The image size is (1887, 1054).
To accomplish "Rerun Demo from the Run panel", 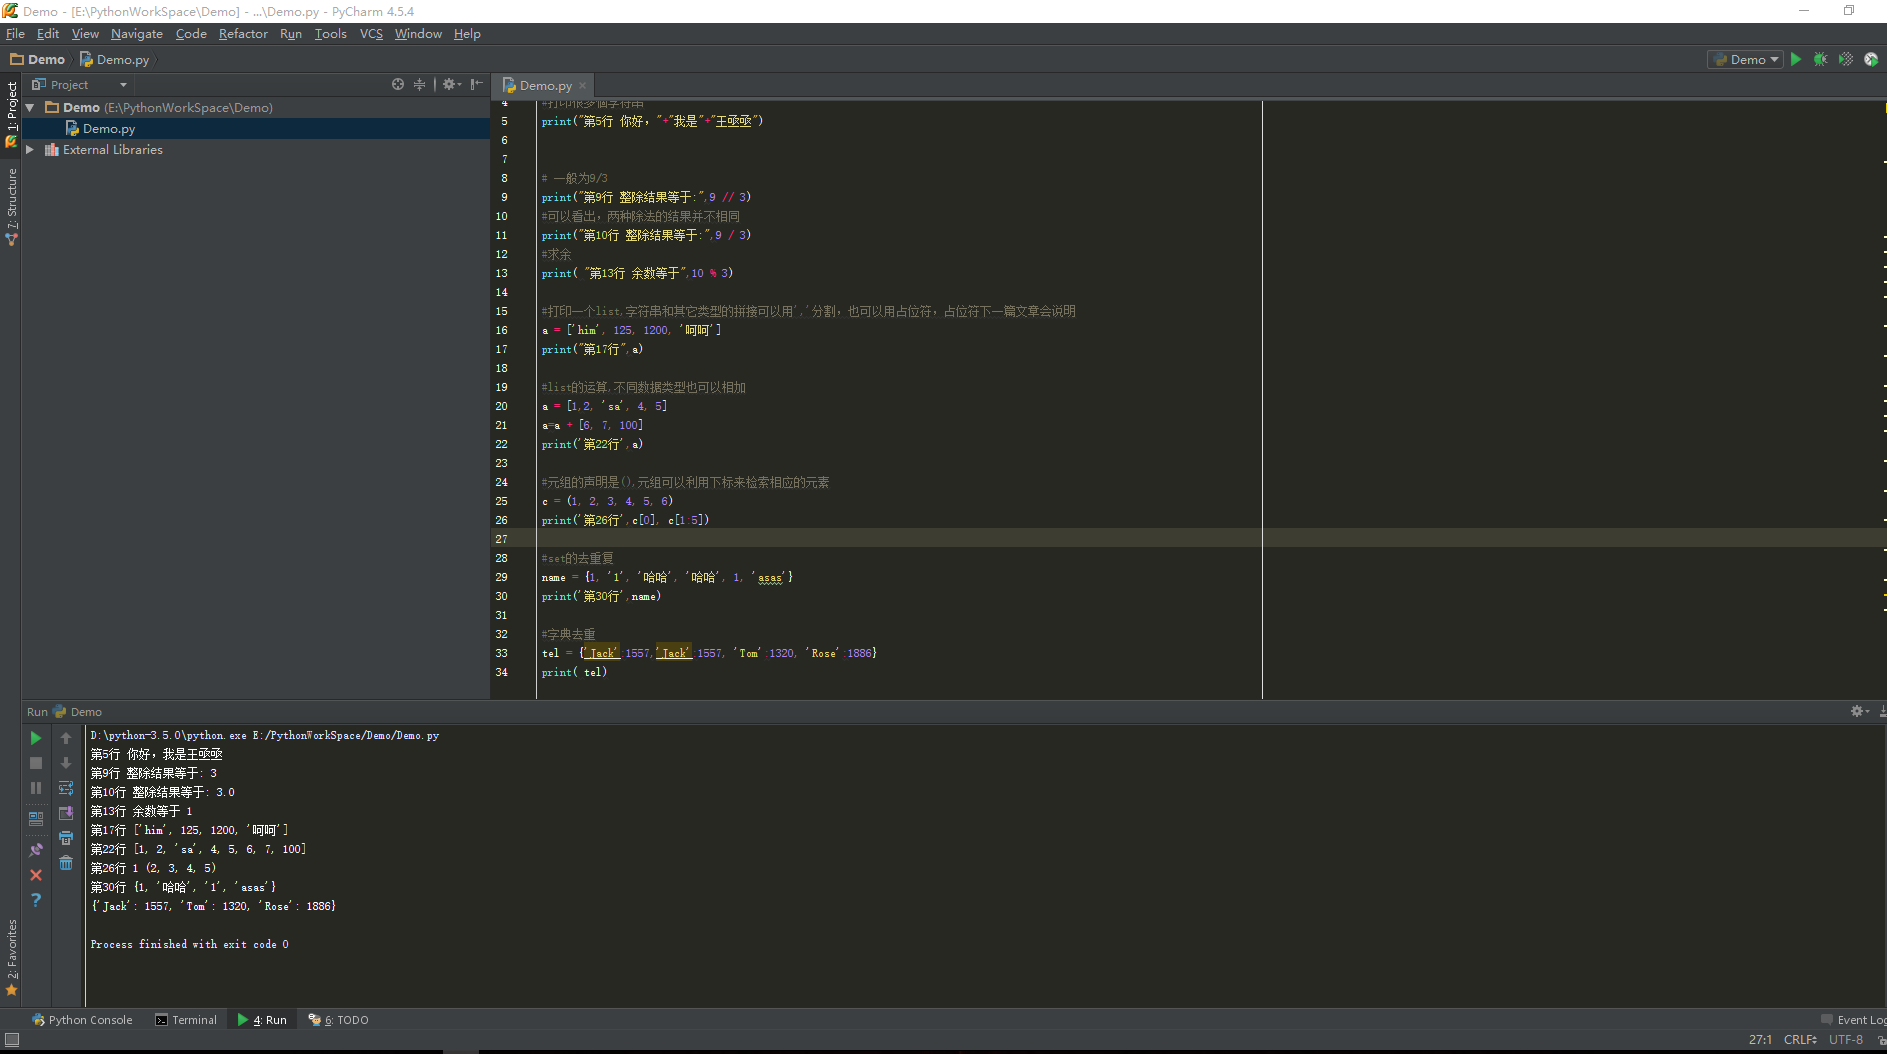I will point(36,738).
